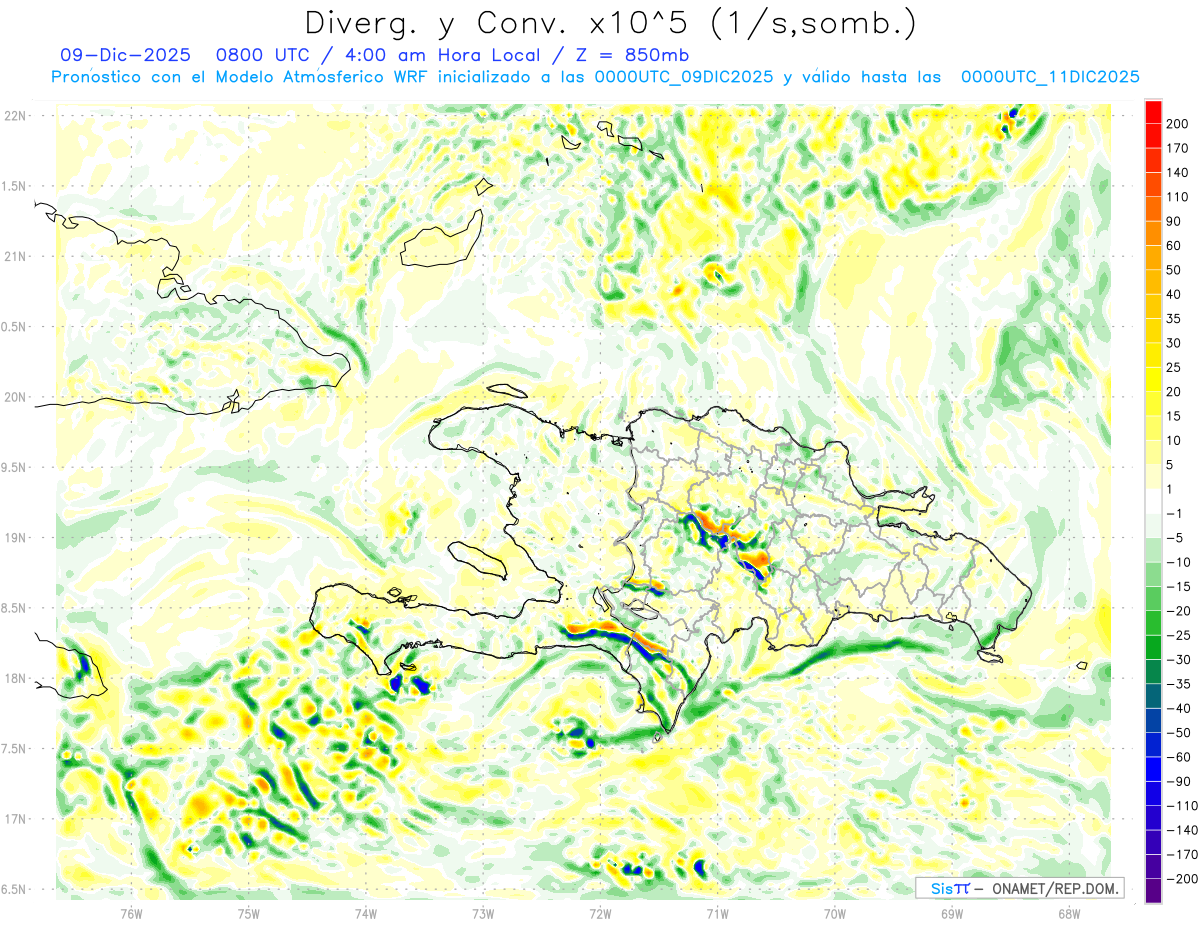Click the '76W' longitude label

(132, 913)
